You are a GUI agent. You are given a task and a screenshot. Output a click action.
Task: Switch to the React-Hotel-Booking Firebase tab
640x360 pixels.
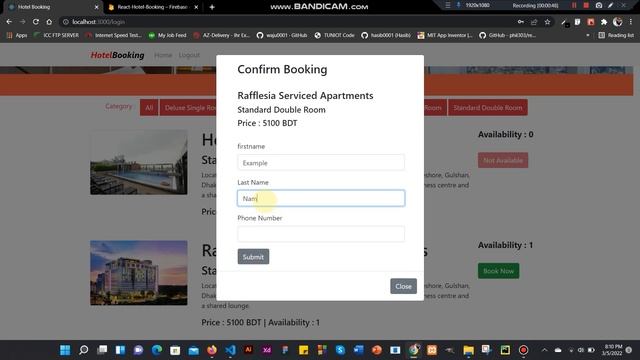pyautogui.click(x=152, y=7)
